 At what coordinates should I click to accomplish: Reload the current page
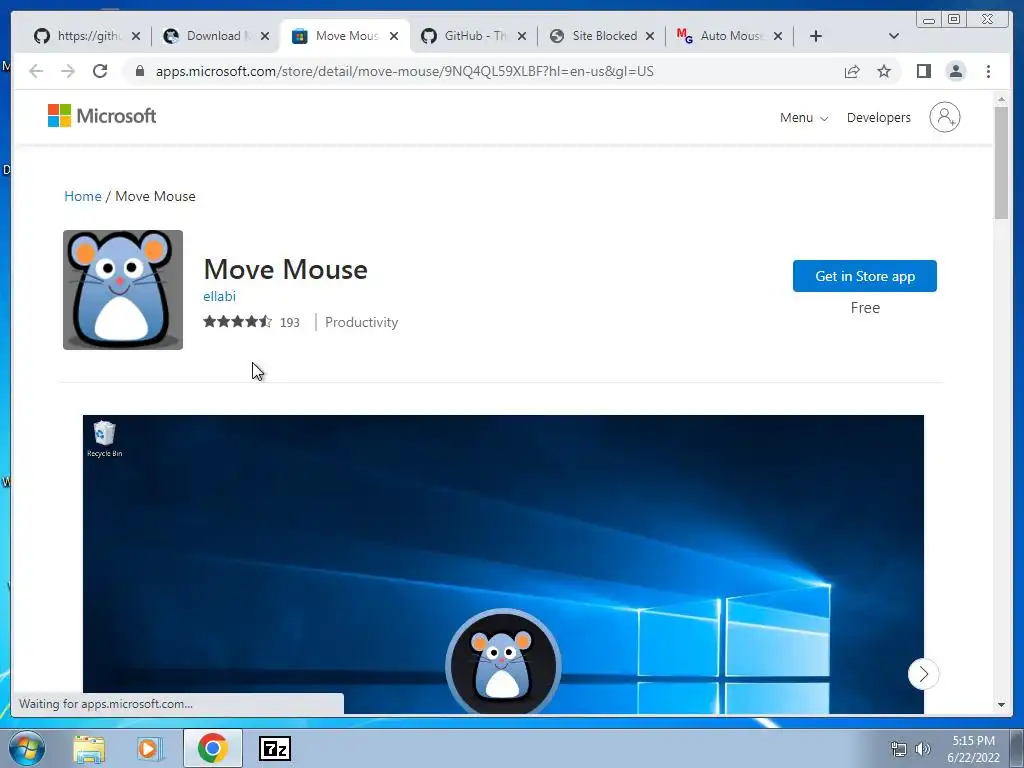(x=100, y=71)
